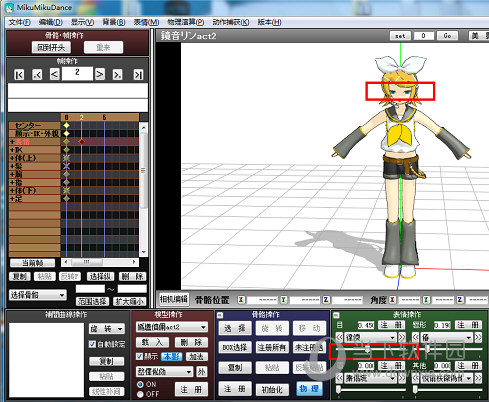Image resolution: width=489 pixels, height=402 pixels.
Task: Click the MikuMikuDance title bar app icon
Action: [10, 7]
